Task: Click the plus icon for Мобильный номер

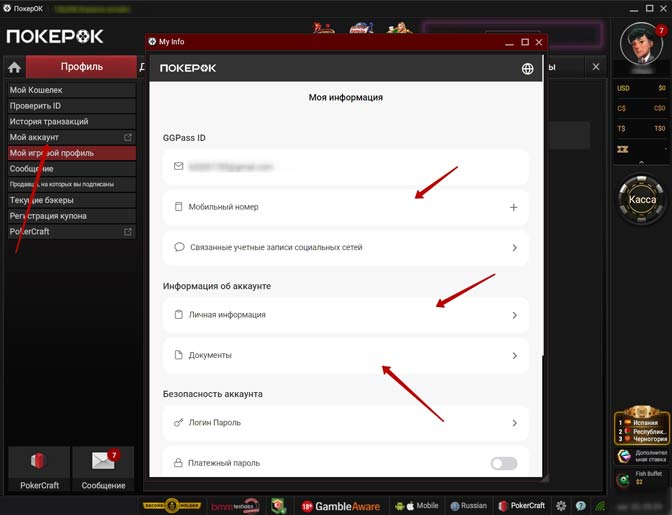Action: tap(514, 207)
